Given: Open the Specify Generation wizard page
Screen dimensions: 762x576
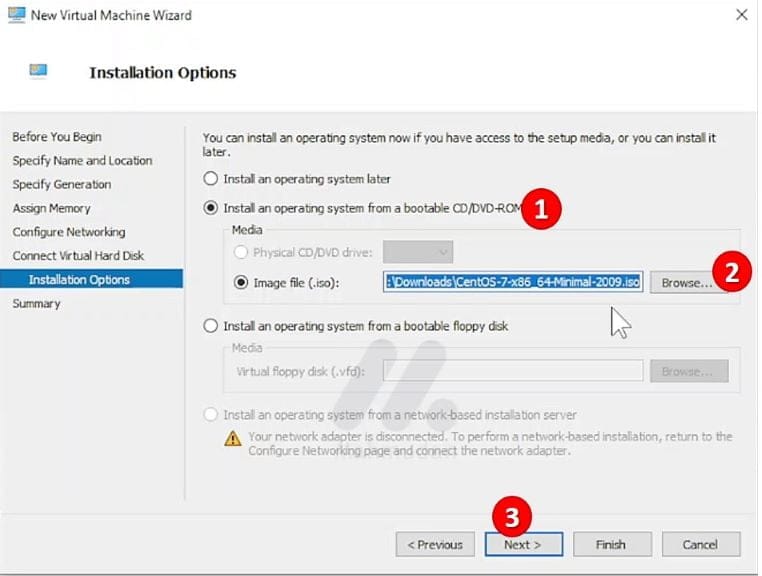Looking at the screenshot, I should point(62,185).
